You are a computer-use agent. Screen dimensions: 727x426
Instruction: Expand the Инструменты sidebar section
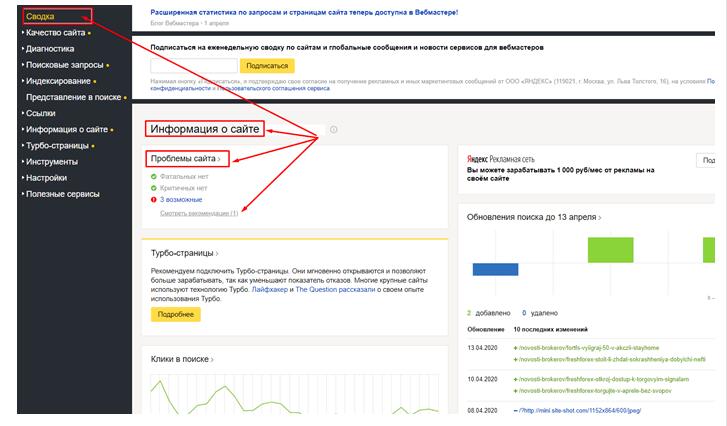coord(51,162)
